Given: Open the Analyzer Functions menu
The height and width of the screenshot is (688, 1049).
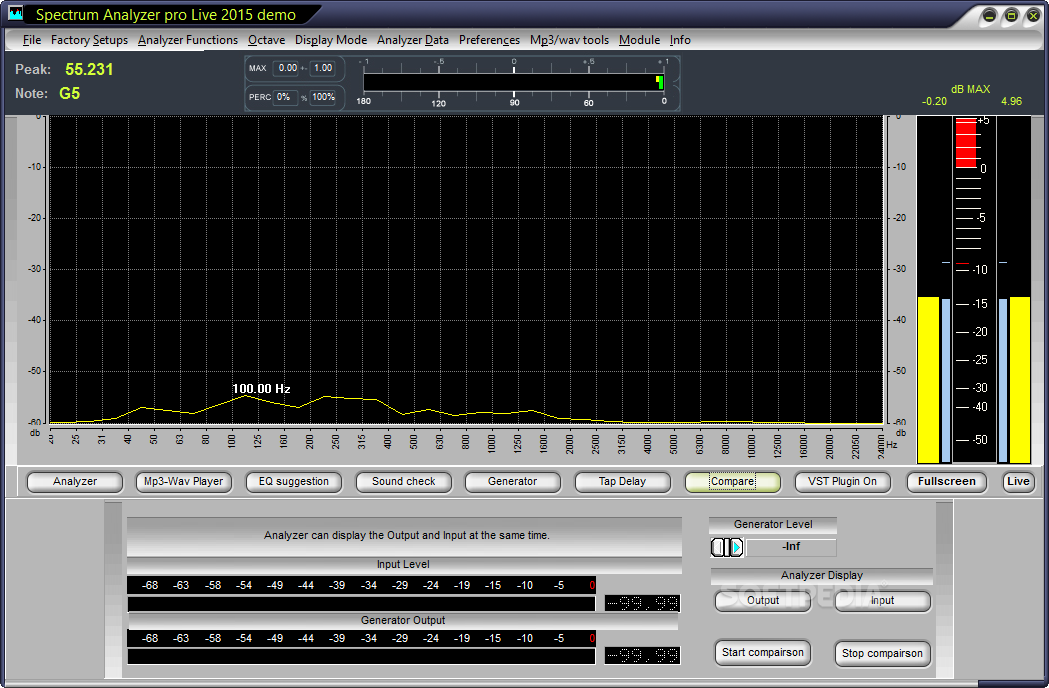Looking at the screenshot, I should pos(188,40).
